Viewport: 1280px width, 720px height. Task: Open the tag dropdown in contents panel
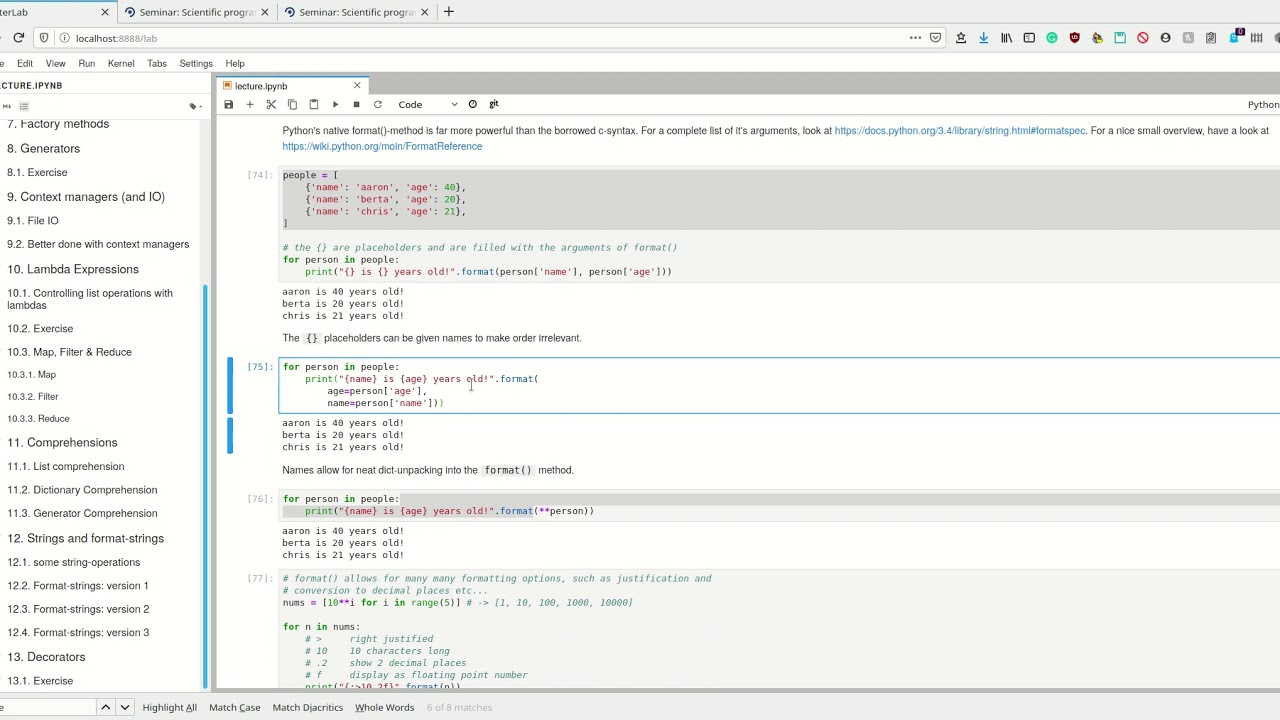195,106
